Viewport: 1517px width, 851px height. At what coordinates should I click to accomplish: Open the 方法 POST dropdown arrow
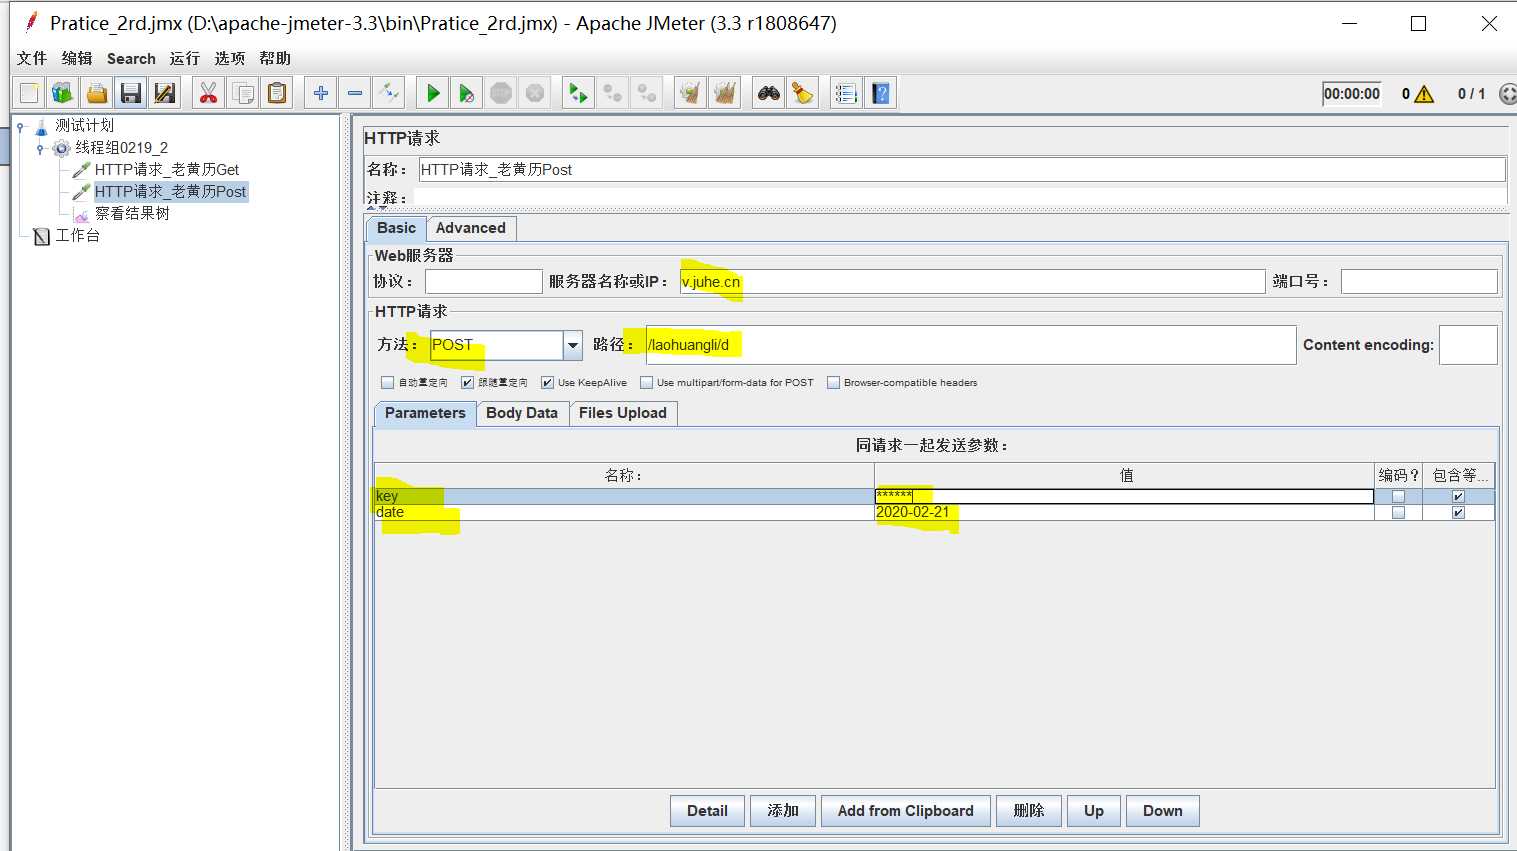click(x=573, y=345)
